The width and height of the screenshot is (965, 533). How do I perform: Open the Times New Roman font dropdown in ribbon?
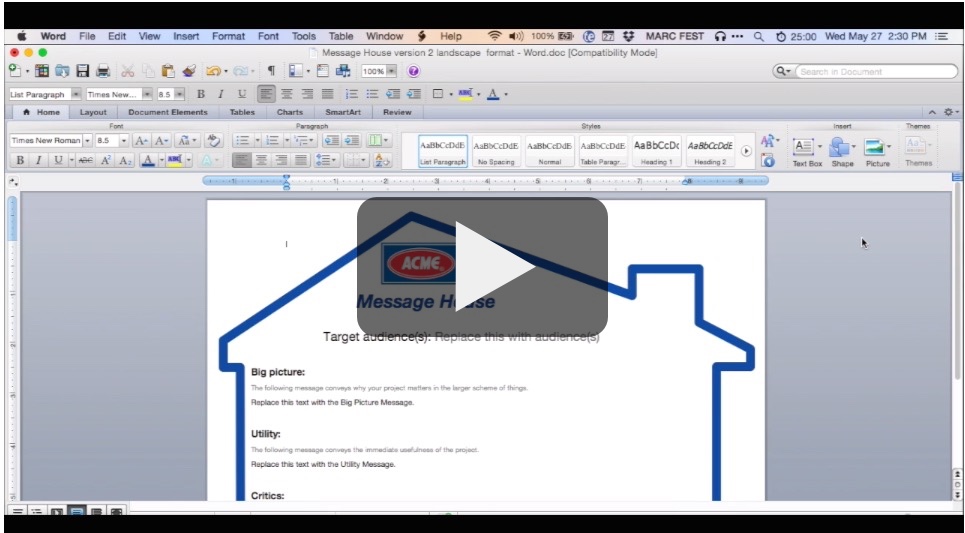(87, 140)
